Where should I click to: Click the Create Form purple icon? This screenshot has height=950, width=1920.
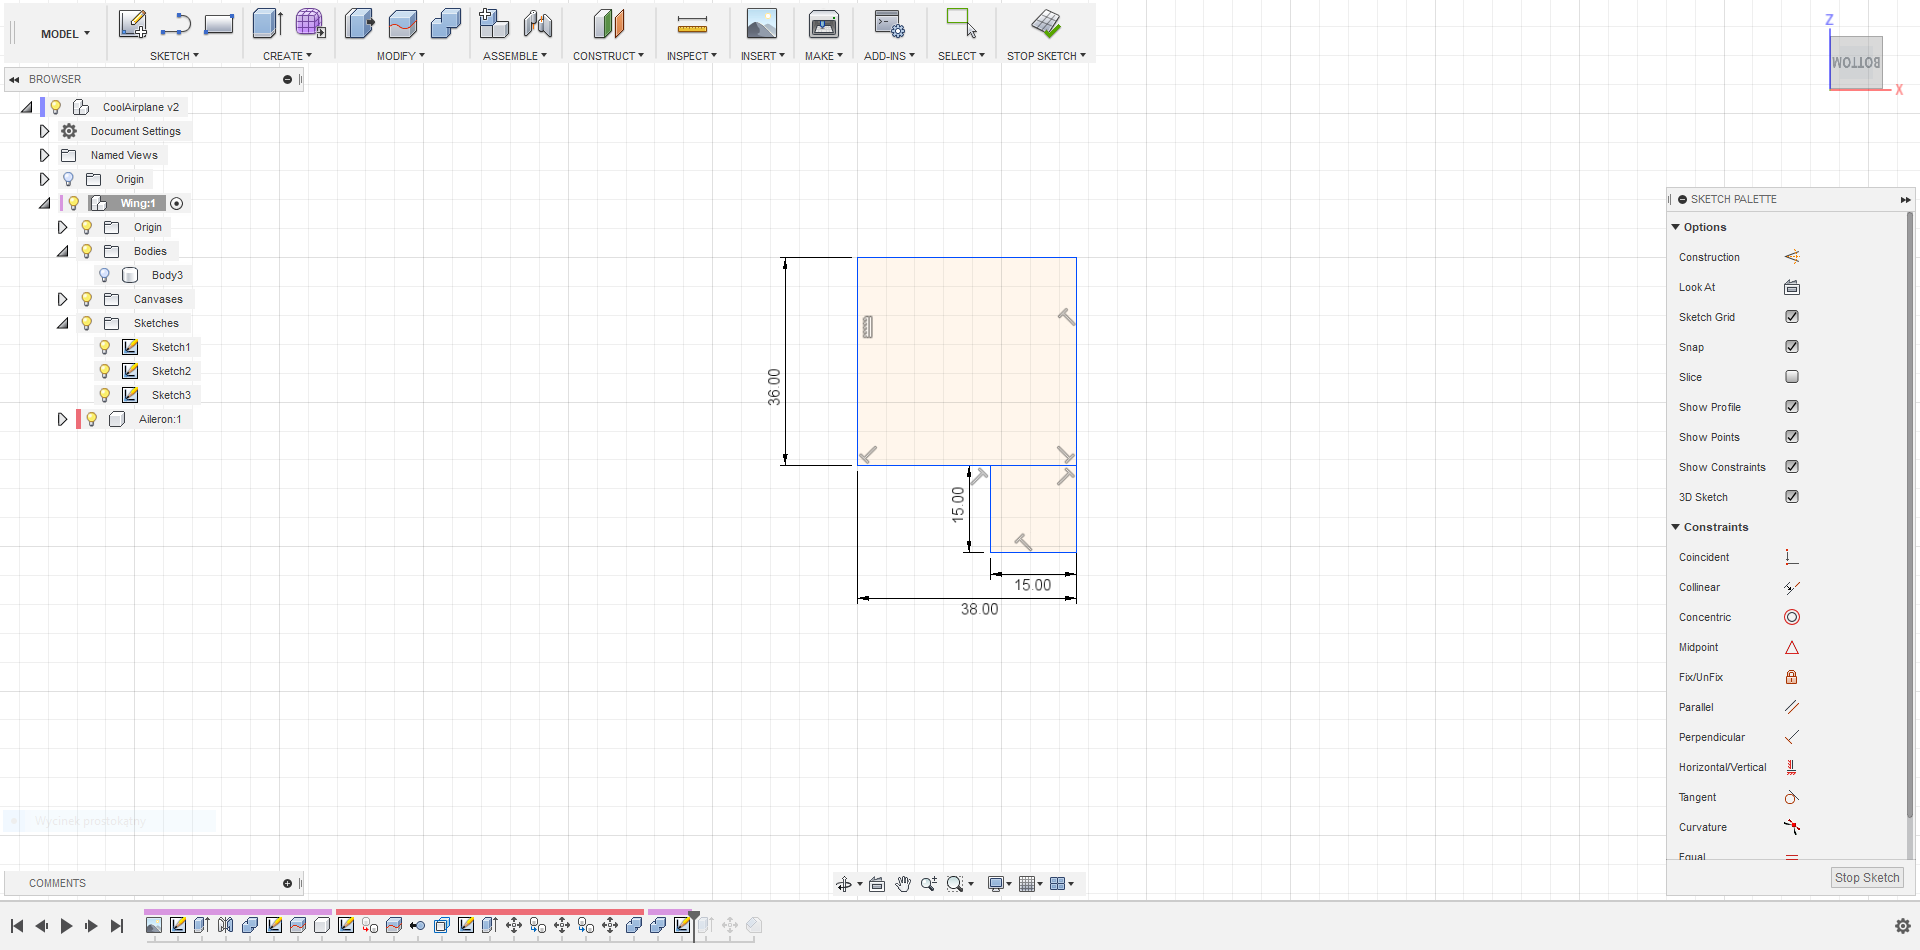(x=310, y=23)
